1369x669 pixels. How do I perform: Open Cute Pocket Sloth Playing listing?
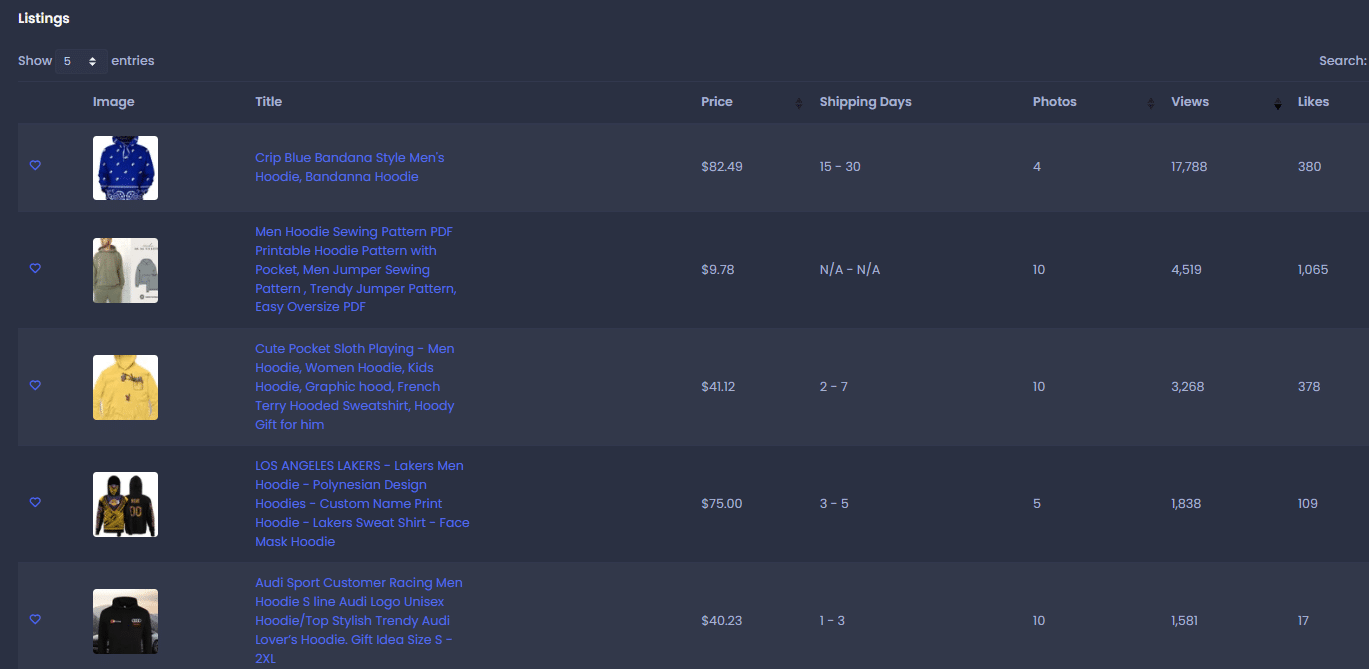coord(354,386)
